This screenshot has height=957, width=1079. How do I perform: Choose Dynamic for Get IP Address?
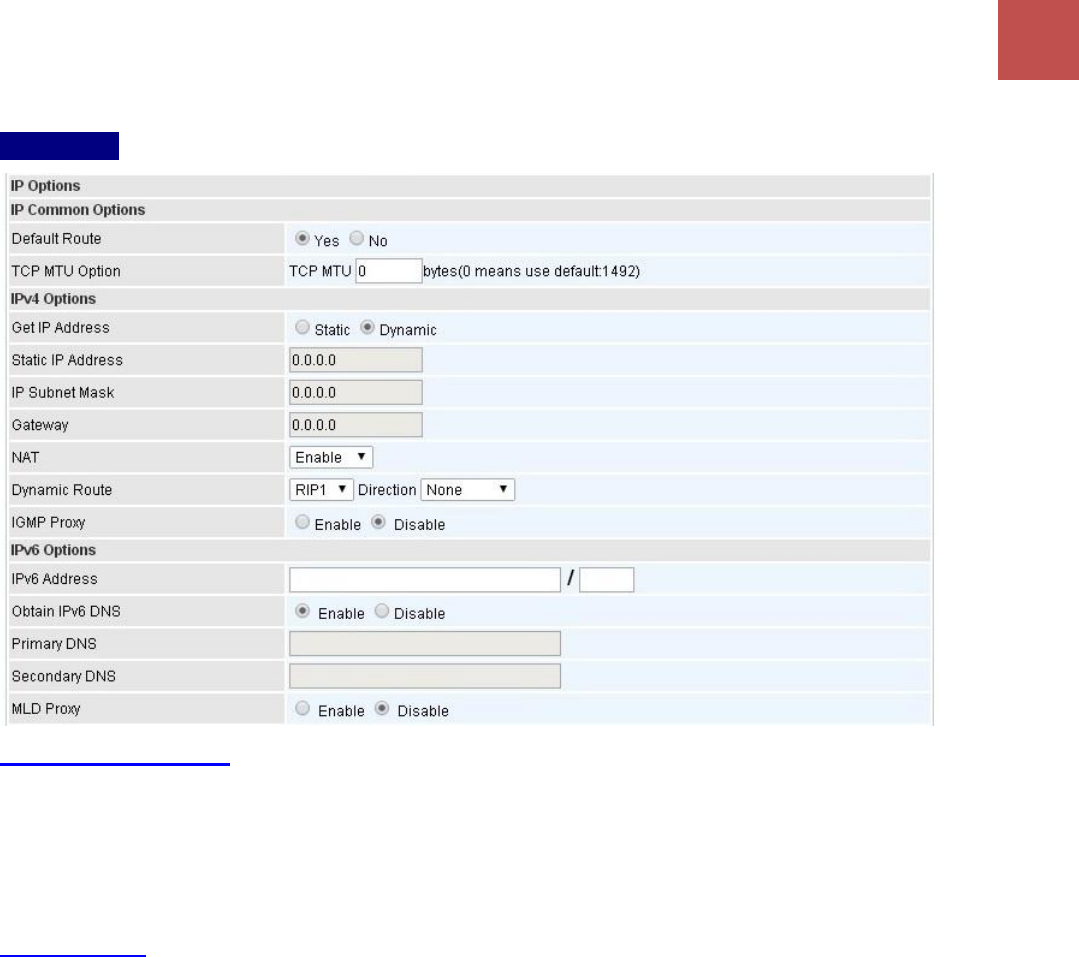pyautogui.click(x=367, y=327)
